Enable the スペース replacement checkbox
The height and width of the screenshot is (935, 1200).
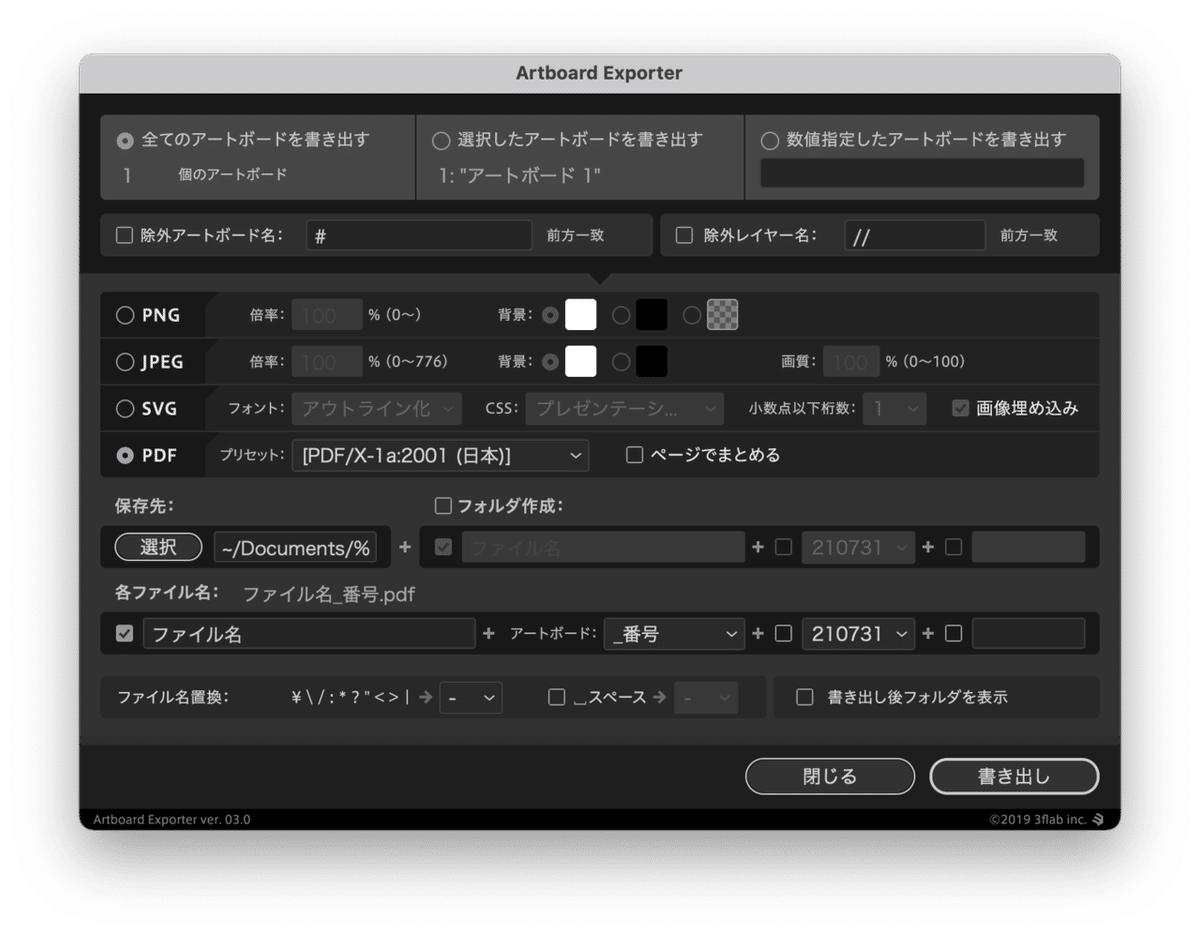557,697
